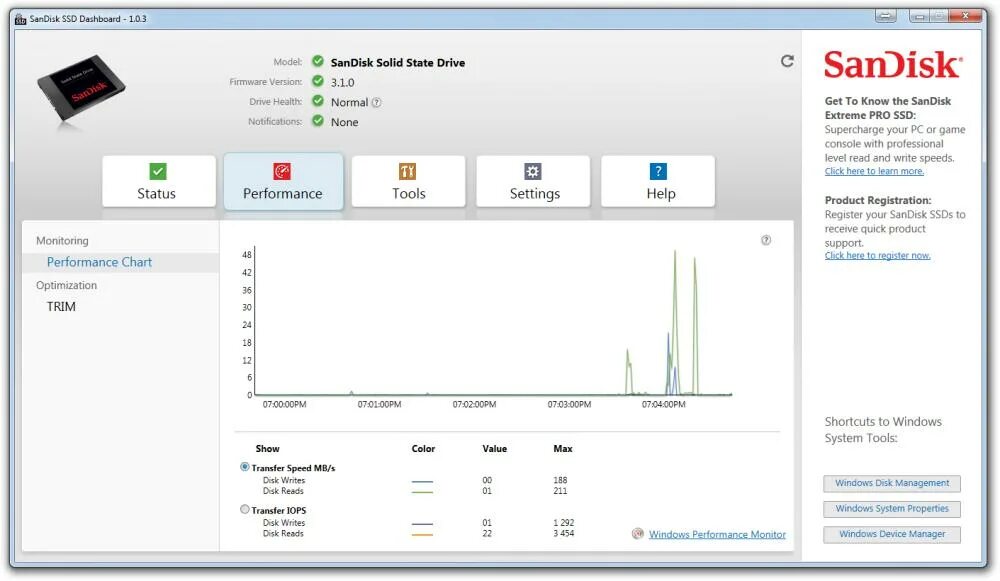1000x581 pixels.
Task: Open the Windows Performance Monitor link
Action: coord(717,534)
